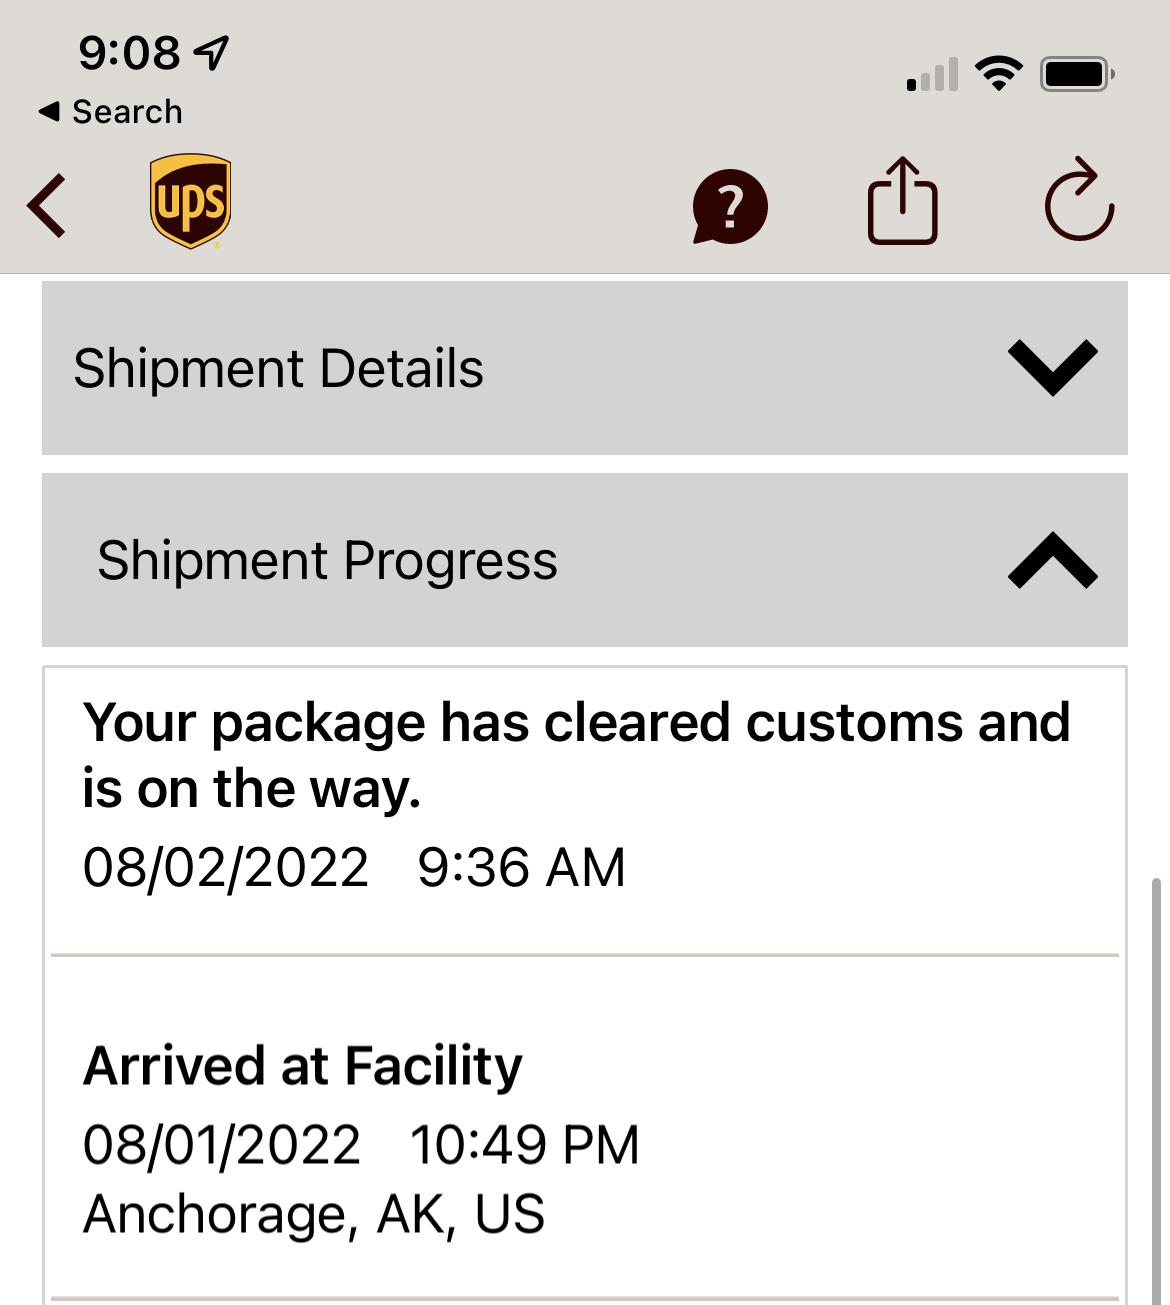Tap the Shipment Progress section header
The height and width of the screenshot is (1305, 1170).
(585, 560)
